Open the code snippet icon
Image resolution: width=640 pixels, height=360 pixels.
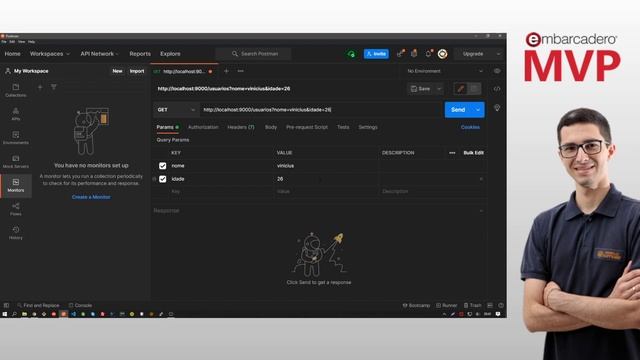[x=497, y=89]
